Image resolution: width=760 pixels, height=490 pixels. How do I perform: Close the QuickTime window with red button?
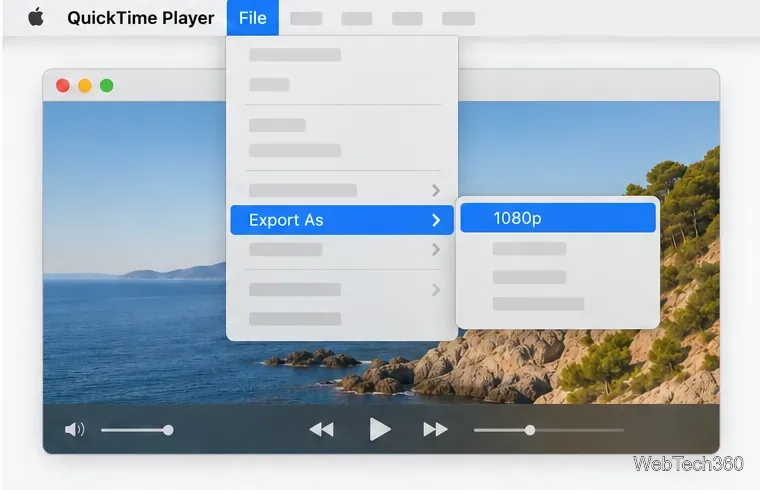(63, 86)
